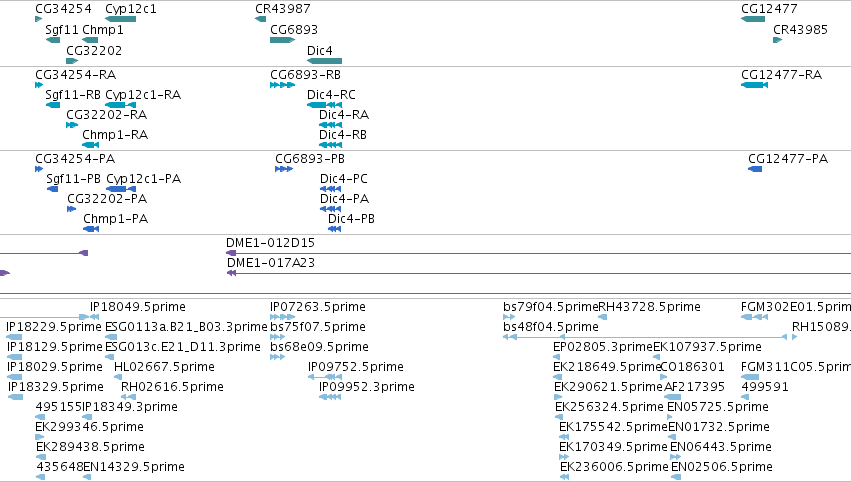
Task: Click transcript CG6893-RB label
Action: pos(306,74)
